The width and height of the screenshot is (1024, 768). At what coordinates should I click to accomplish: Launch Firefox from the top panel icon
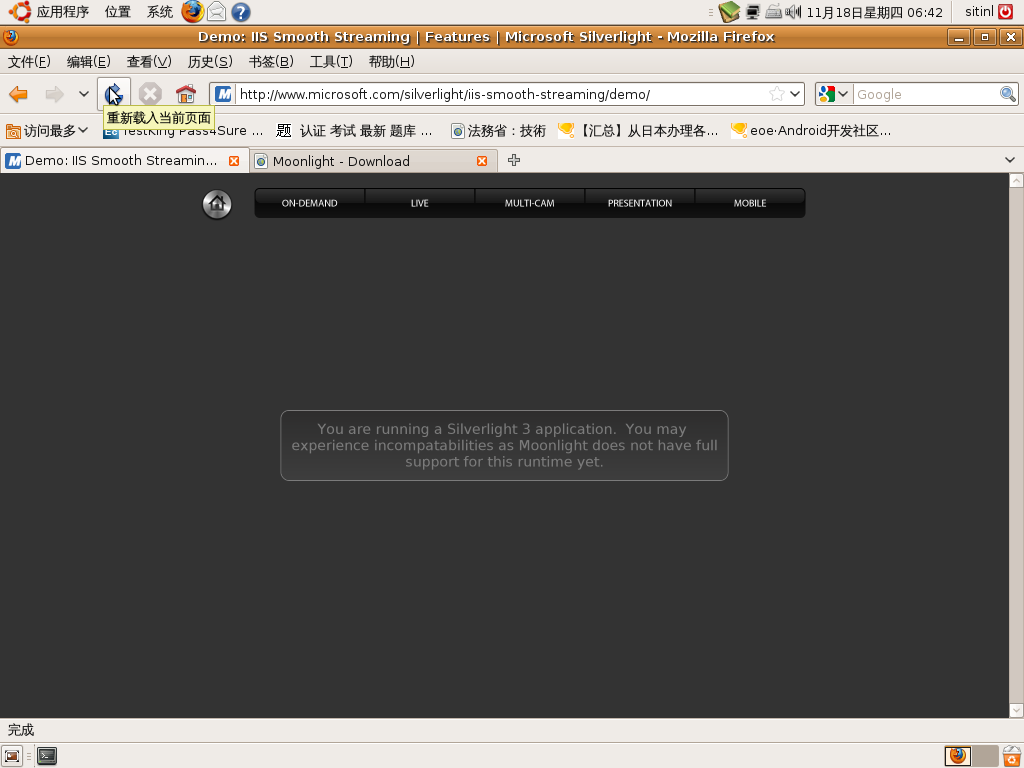pos(193,12)
